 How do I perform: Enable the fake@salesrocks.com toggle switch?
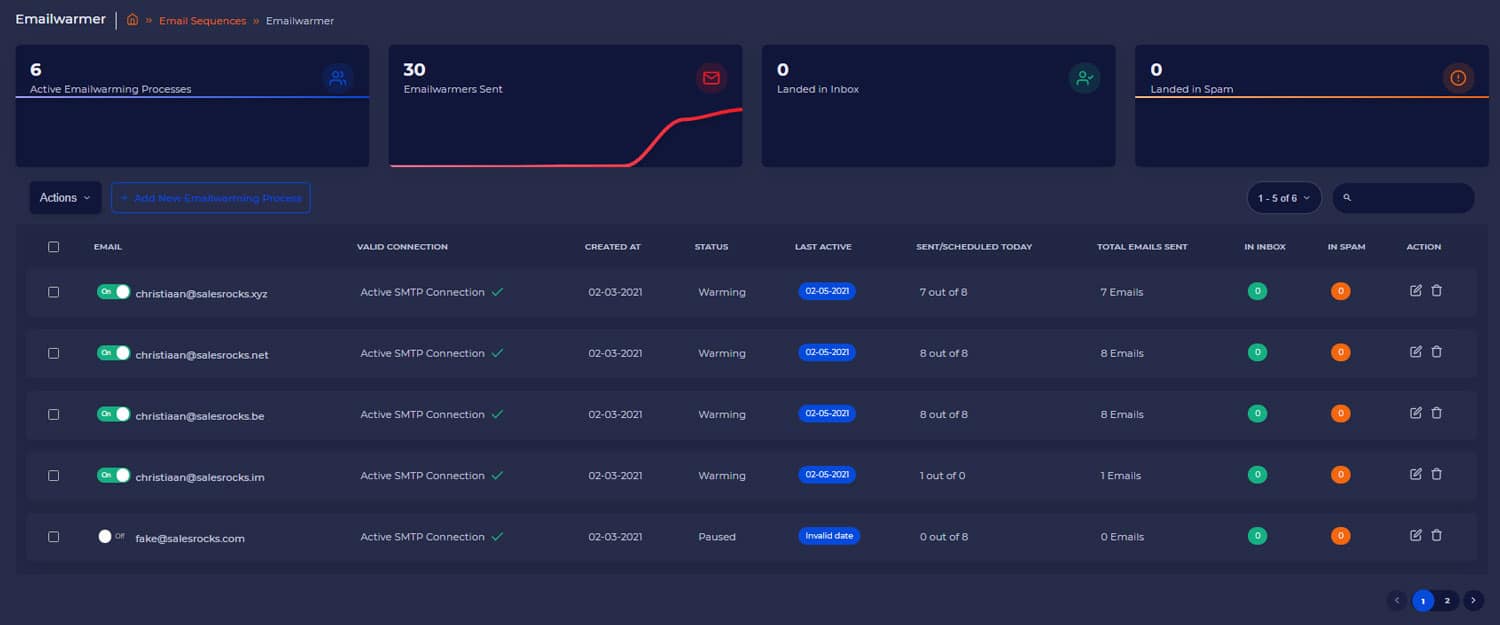[x=110, y=536]
